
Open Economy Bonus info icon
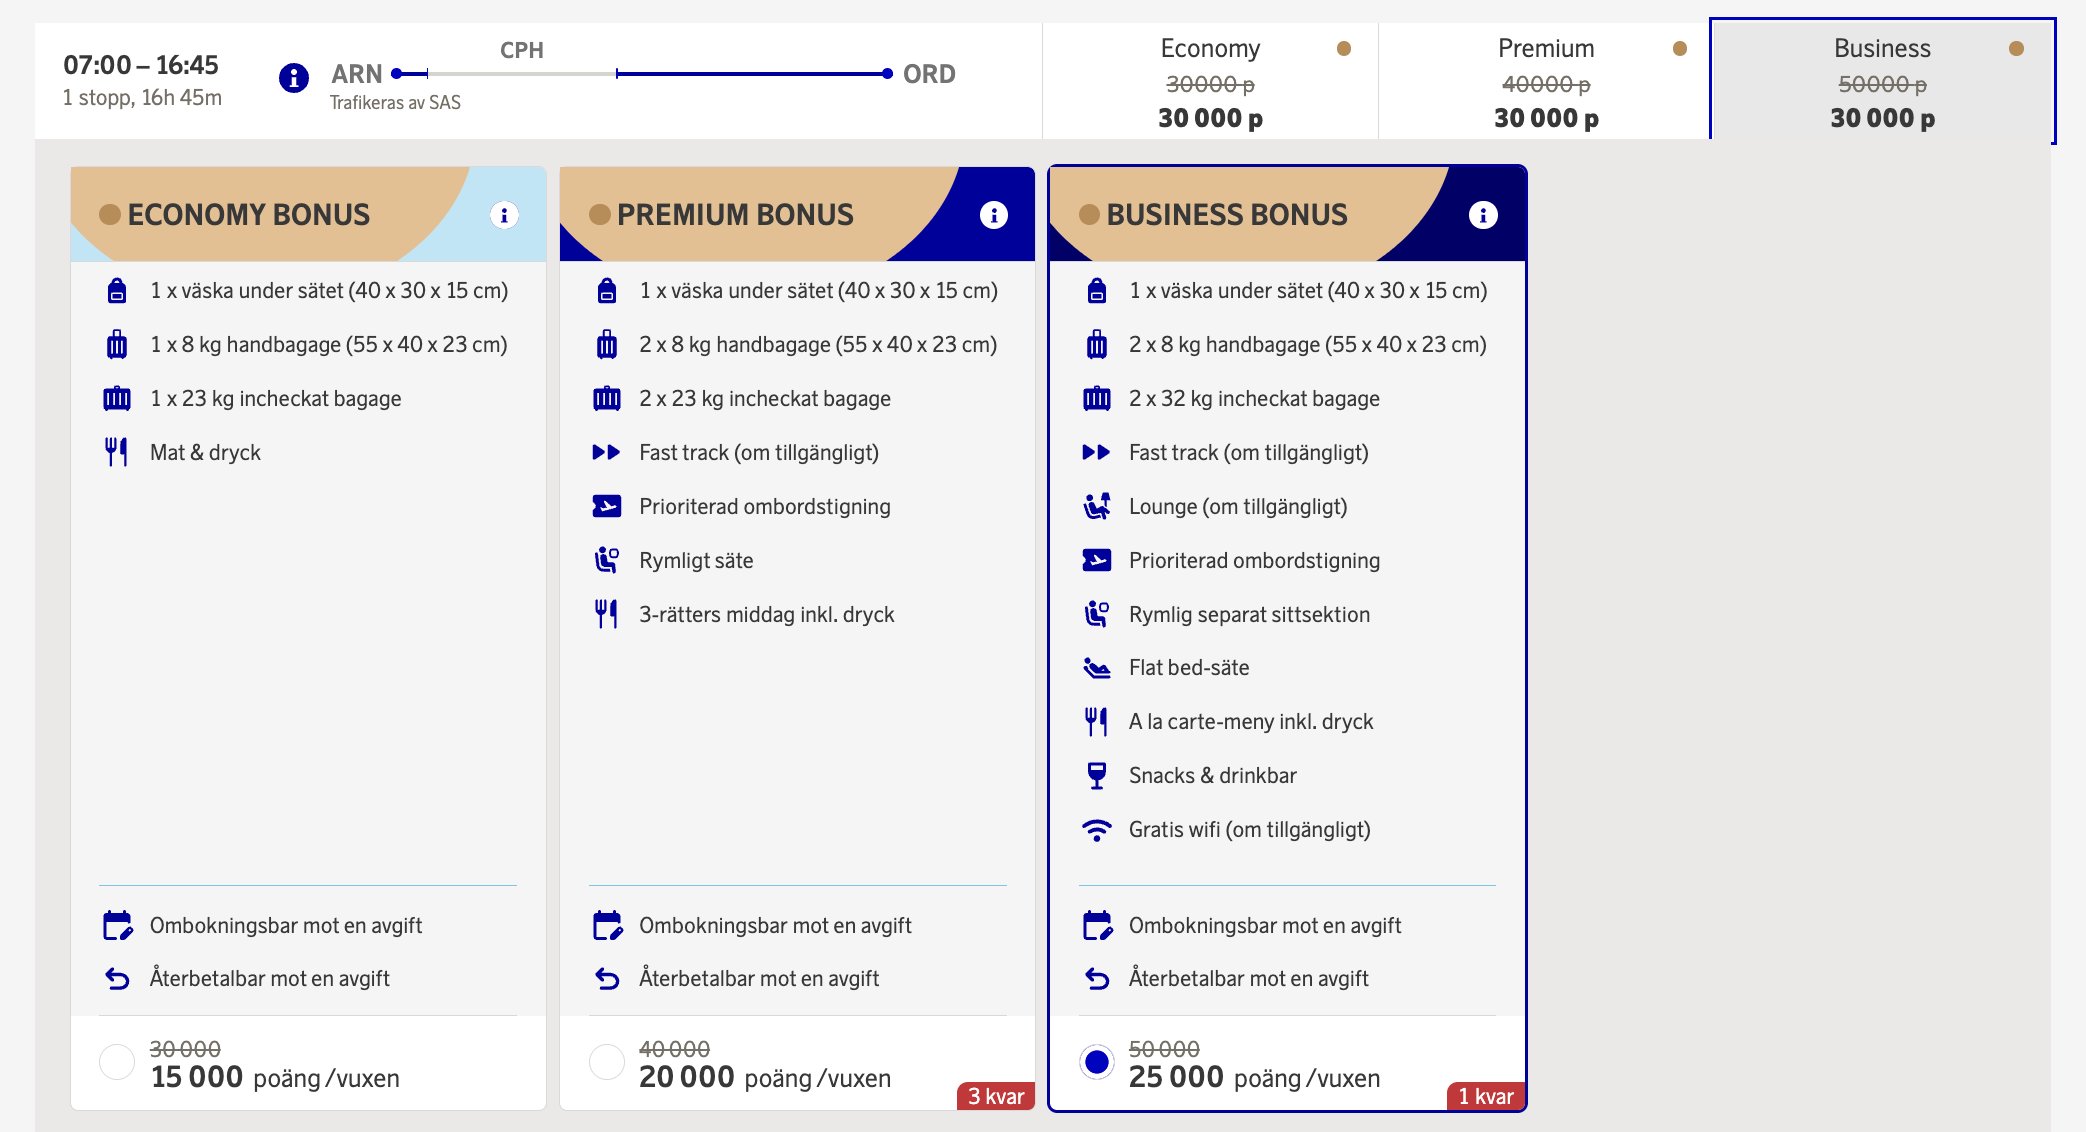pyautogui.click(x=504, y=215)
